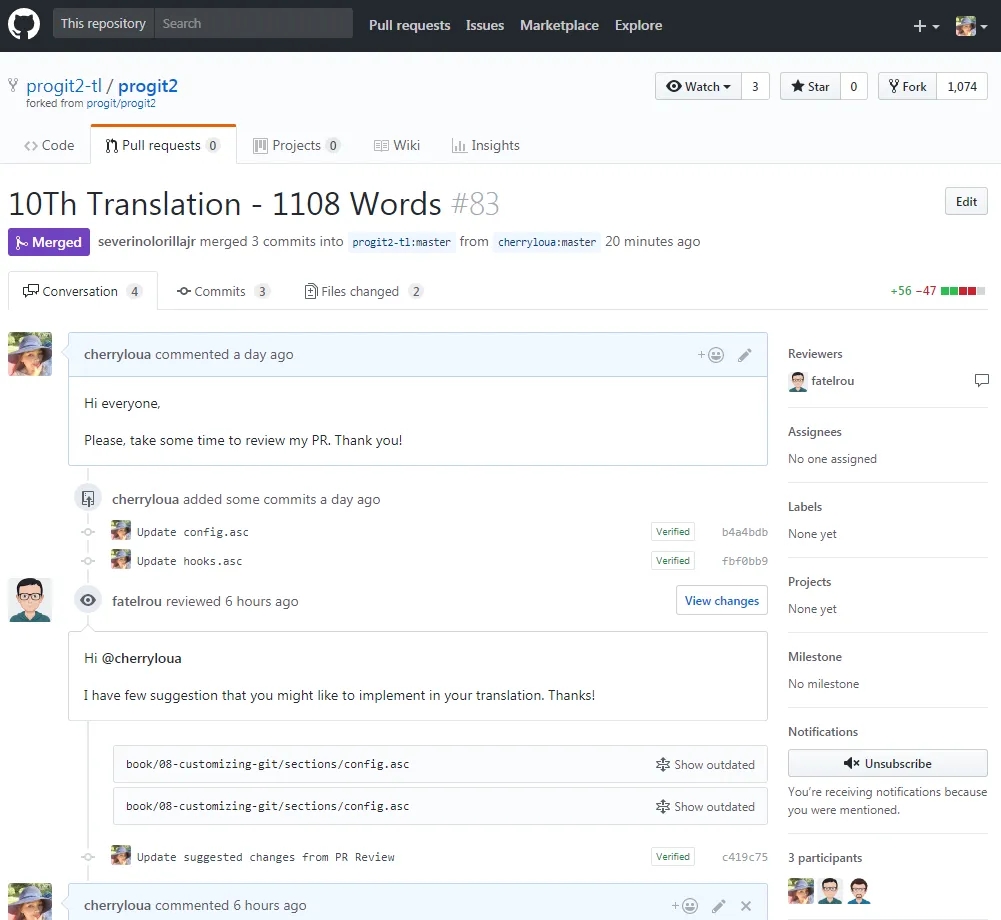
Task: Open Marketplace in top navigation
Action: pyautogui.click(x=559, y=26)
